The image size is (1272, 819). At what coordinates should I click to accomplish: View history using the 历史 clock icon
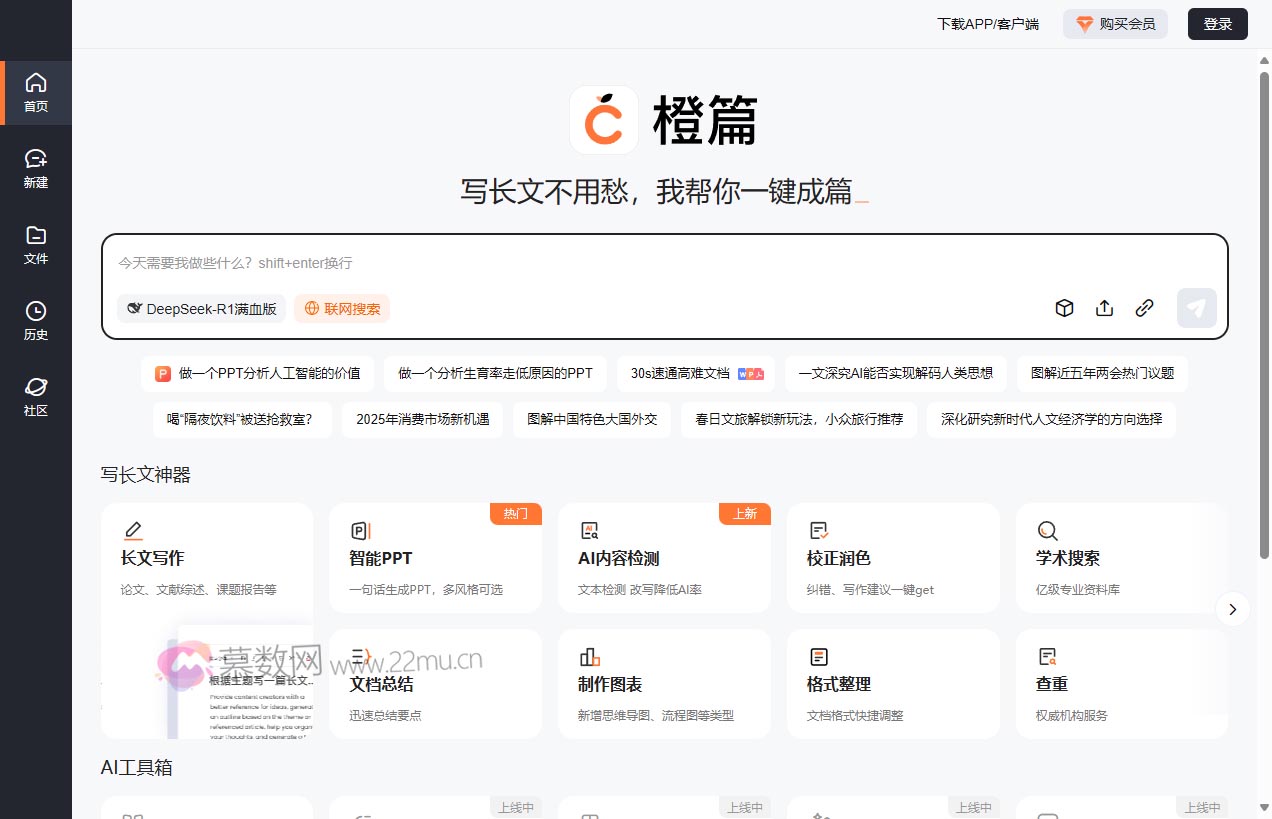coord(36,320)
